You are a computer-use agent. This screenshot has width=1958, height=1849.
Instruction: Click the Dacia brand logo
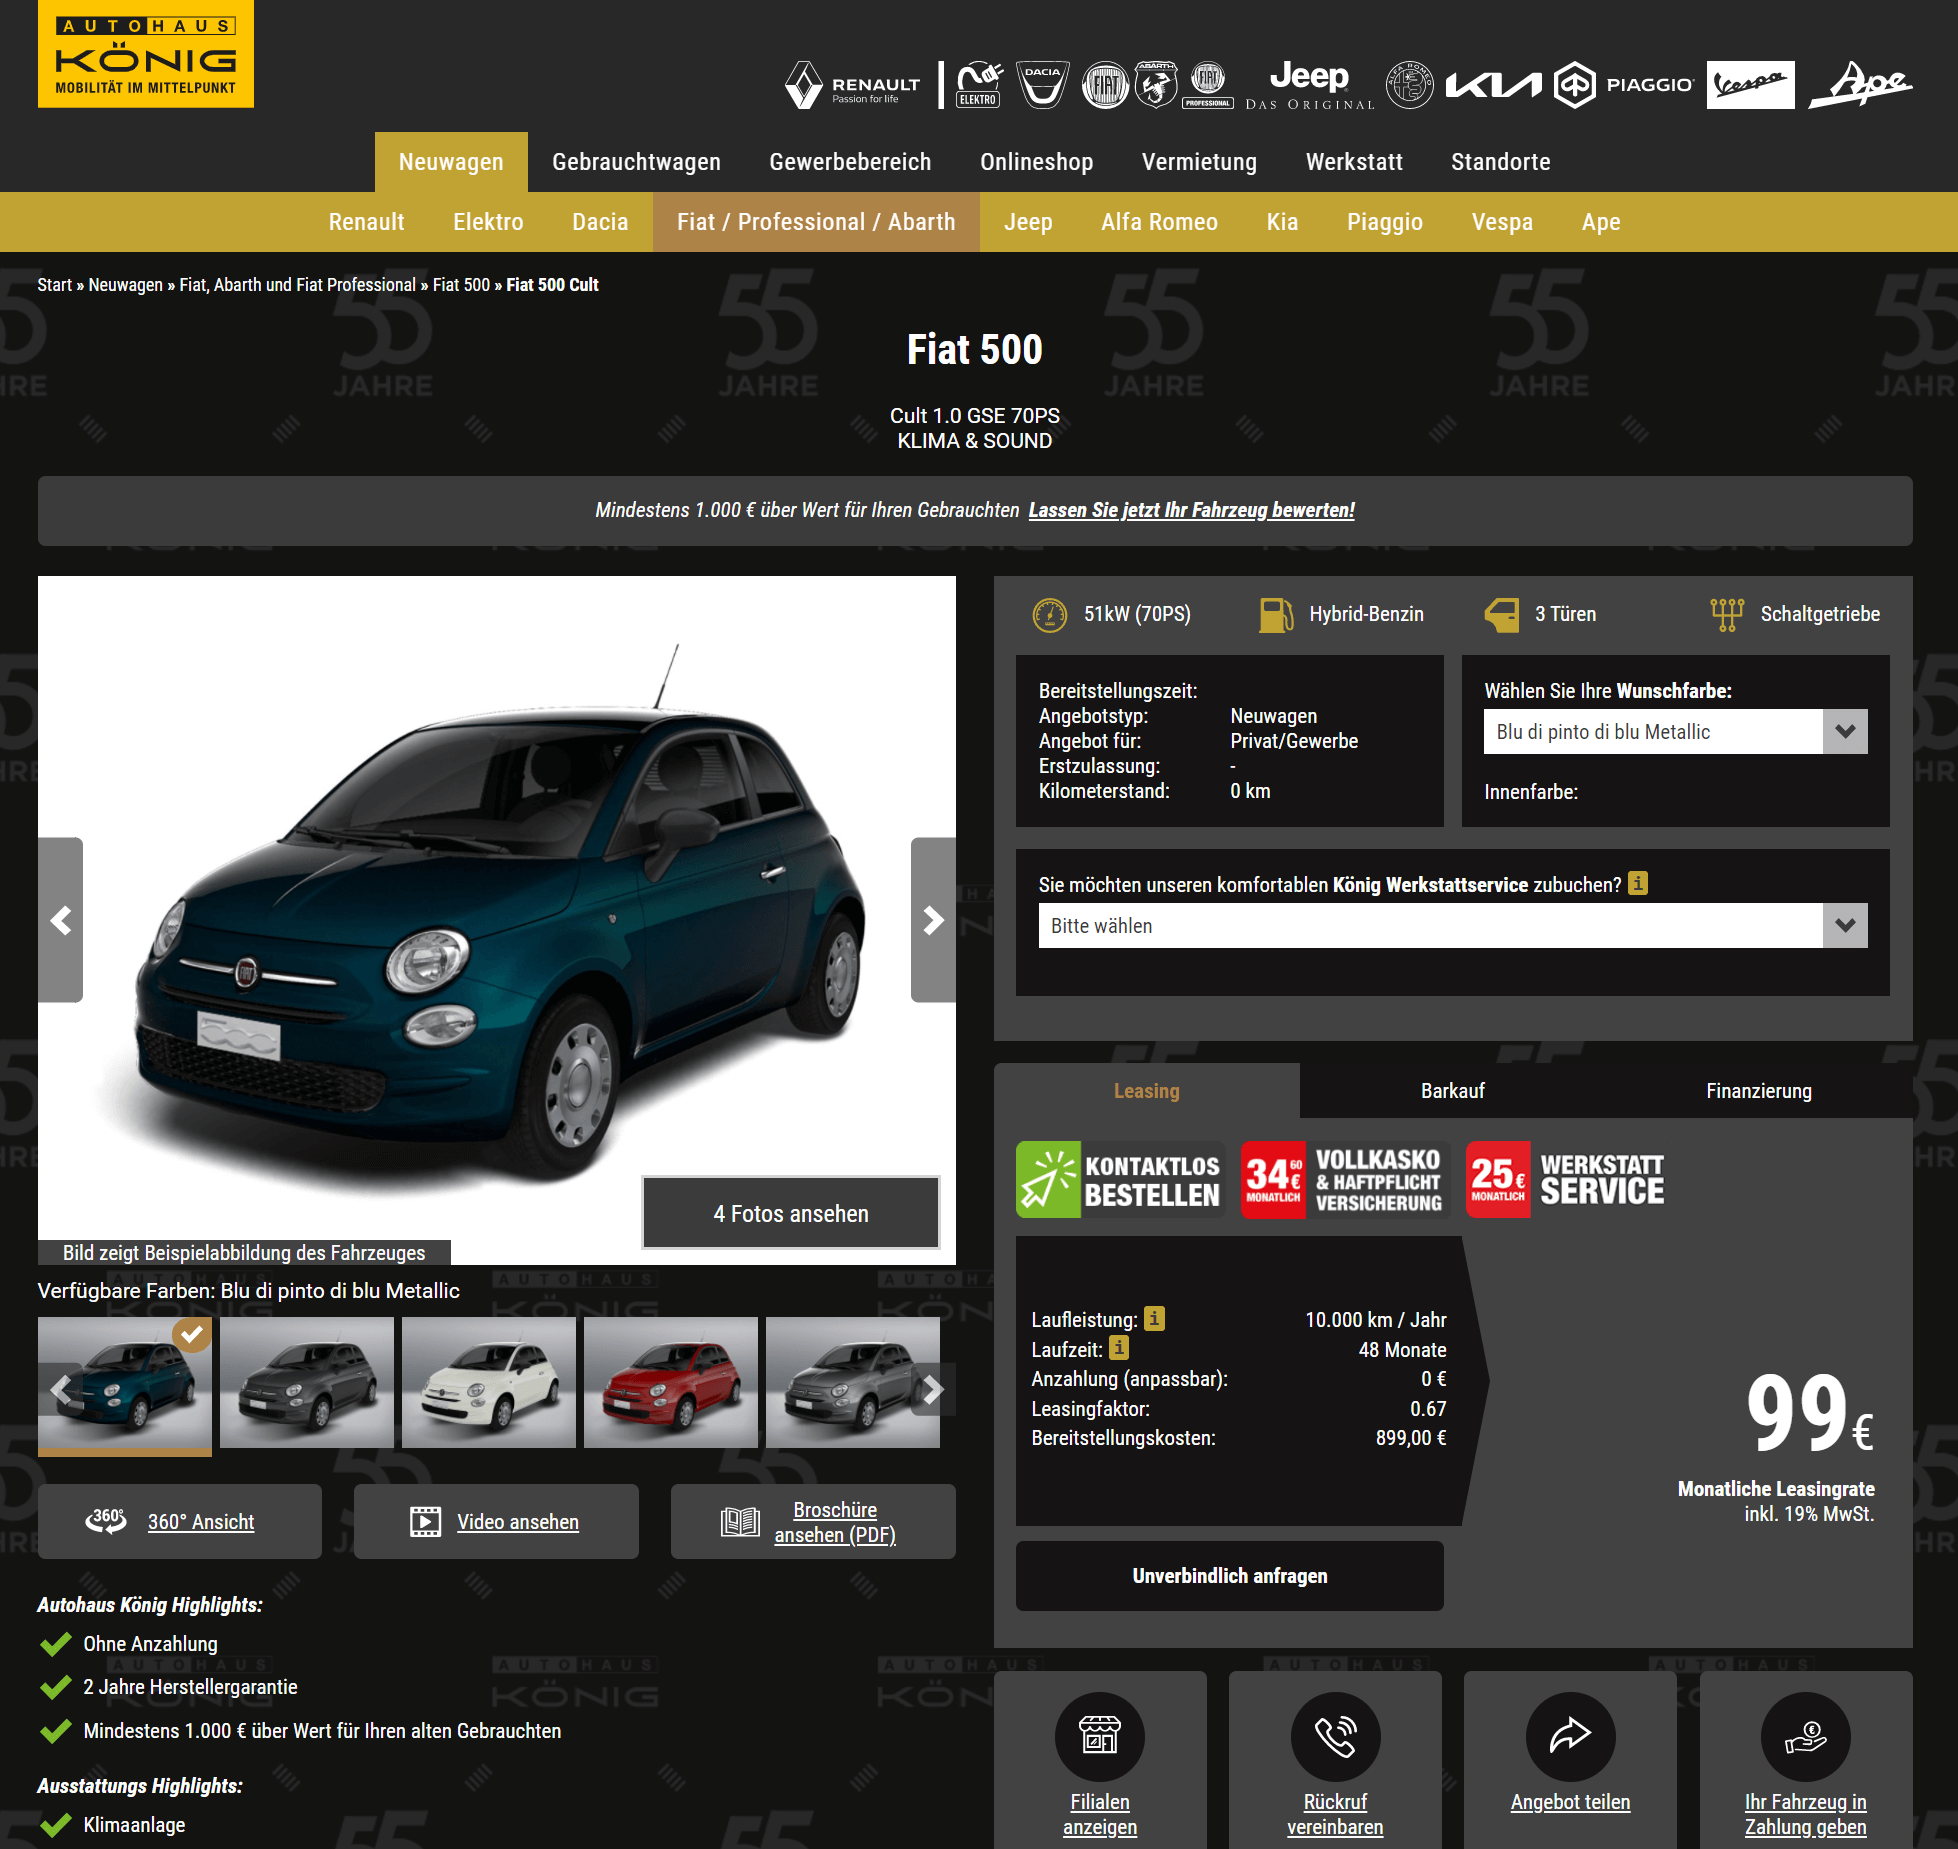coord(1042,85)
